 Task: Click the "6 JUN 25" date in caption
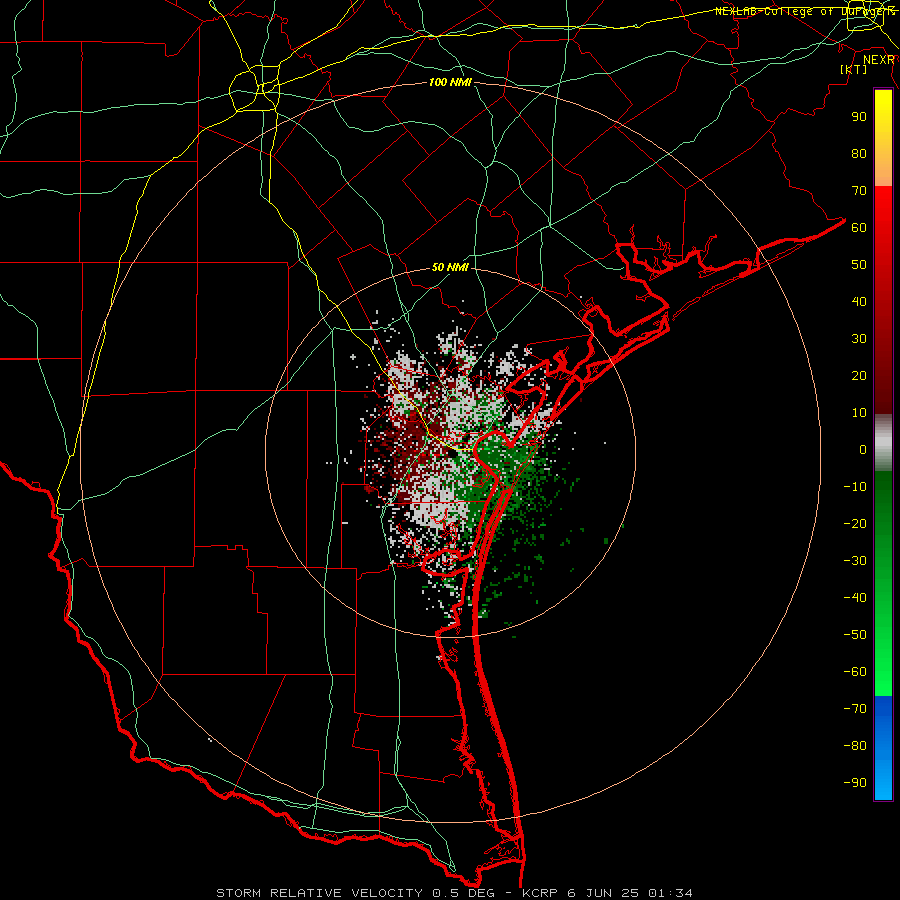click(x=603, y=893)
